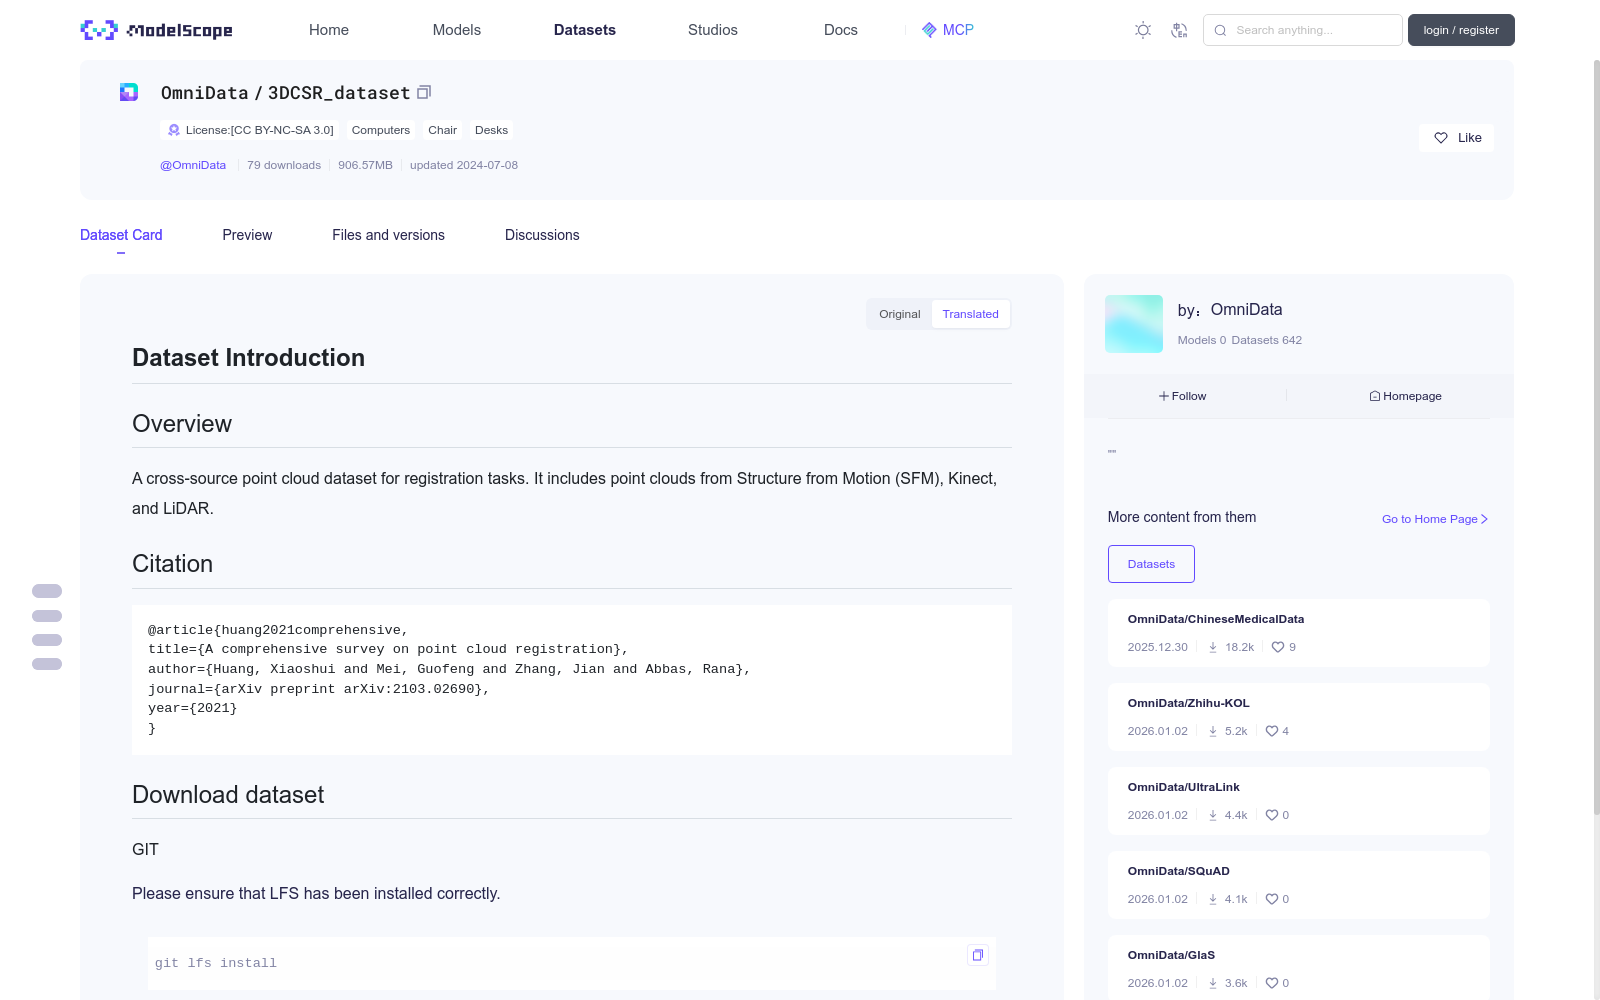Toggle the light/dark theme sun icon
This screenshot has height=1000, width=1600.
[x=1143, y=30]
